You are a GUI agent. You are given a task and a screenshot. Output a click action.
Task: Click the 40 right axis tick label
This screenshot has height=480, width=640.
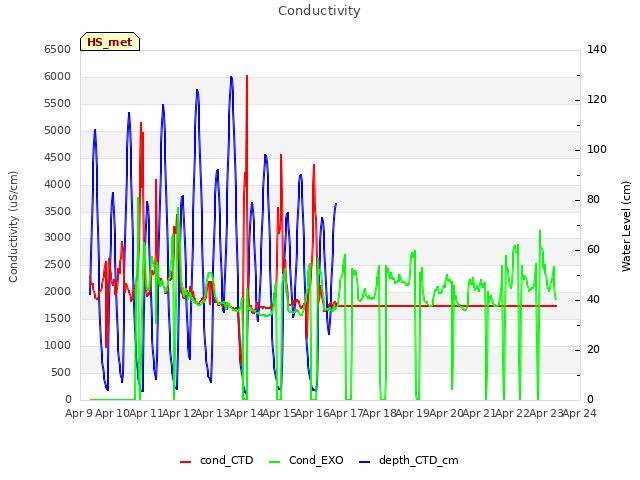pyautogui.click(x=593, y=300)
